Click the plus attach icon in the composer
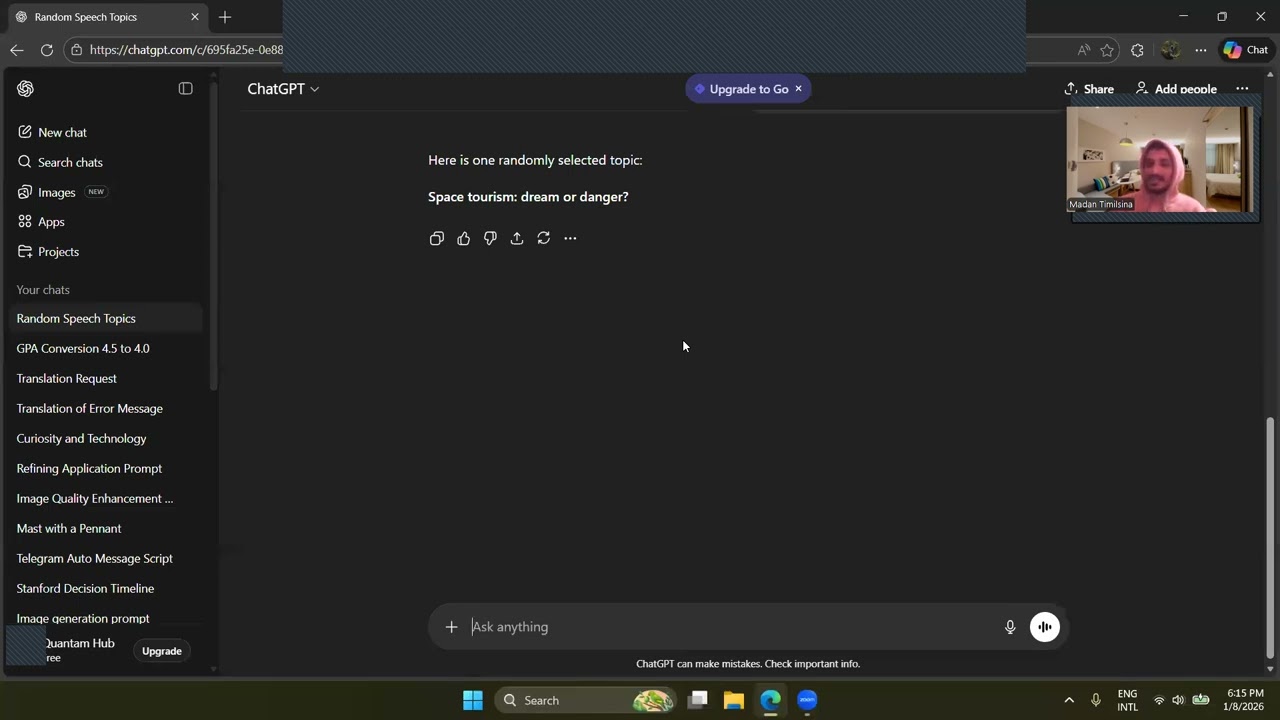This screenshot has height=720, width=1280. click(x=451, y=627)
